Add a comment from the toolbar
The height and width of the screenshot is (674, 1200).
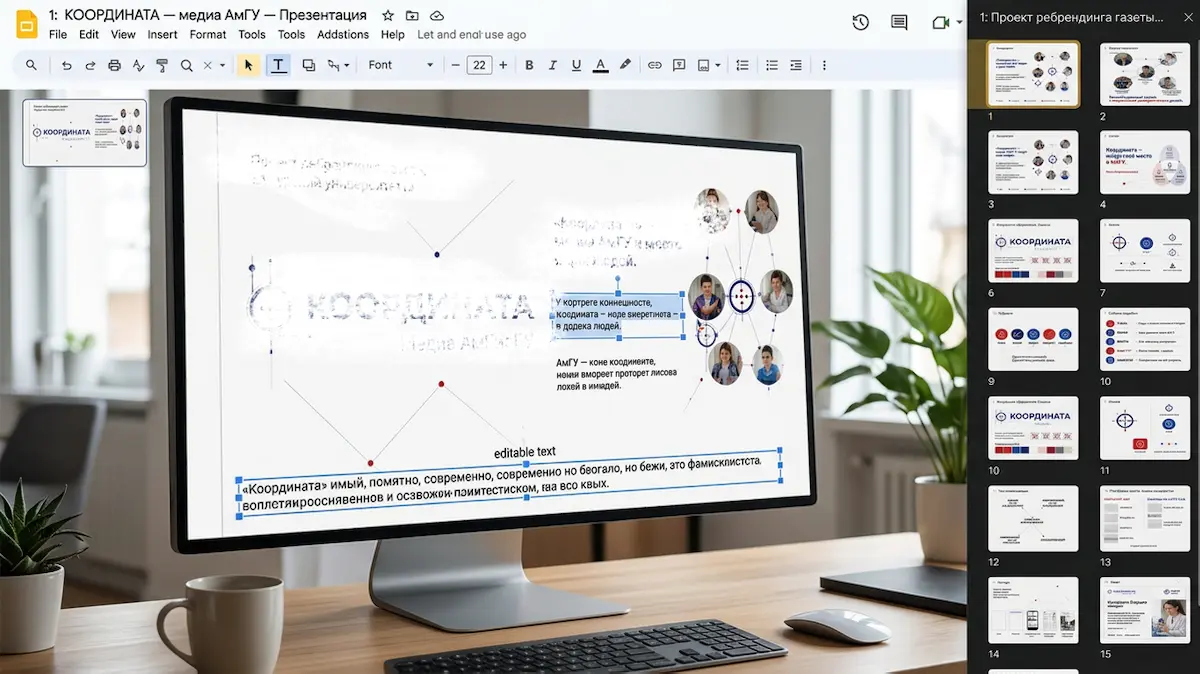679,65
